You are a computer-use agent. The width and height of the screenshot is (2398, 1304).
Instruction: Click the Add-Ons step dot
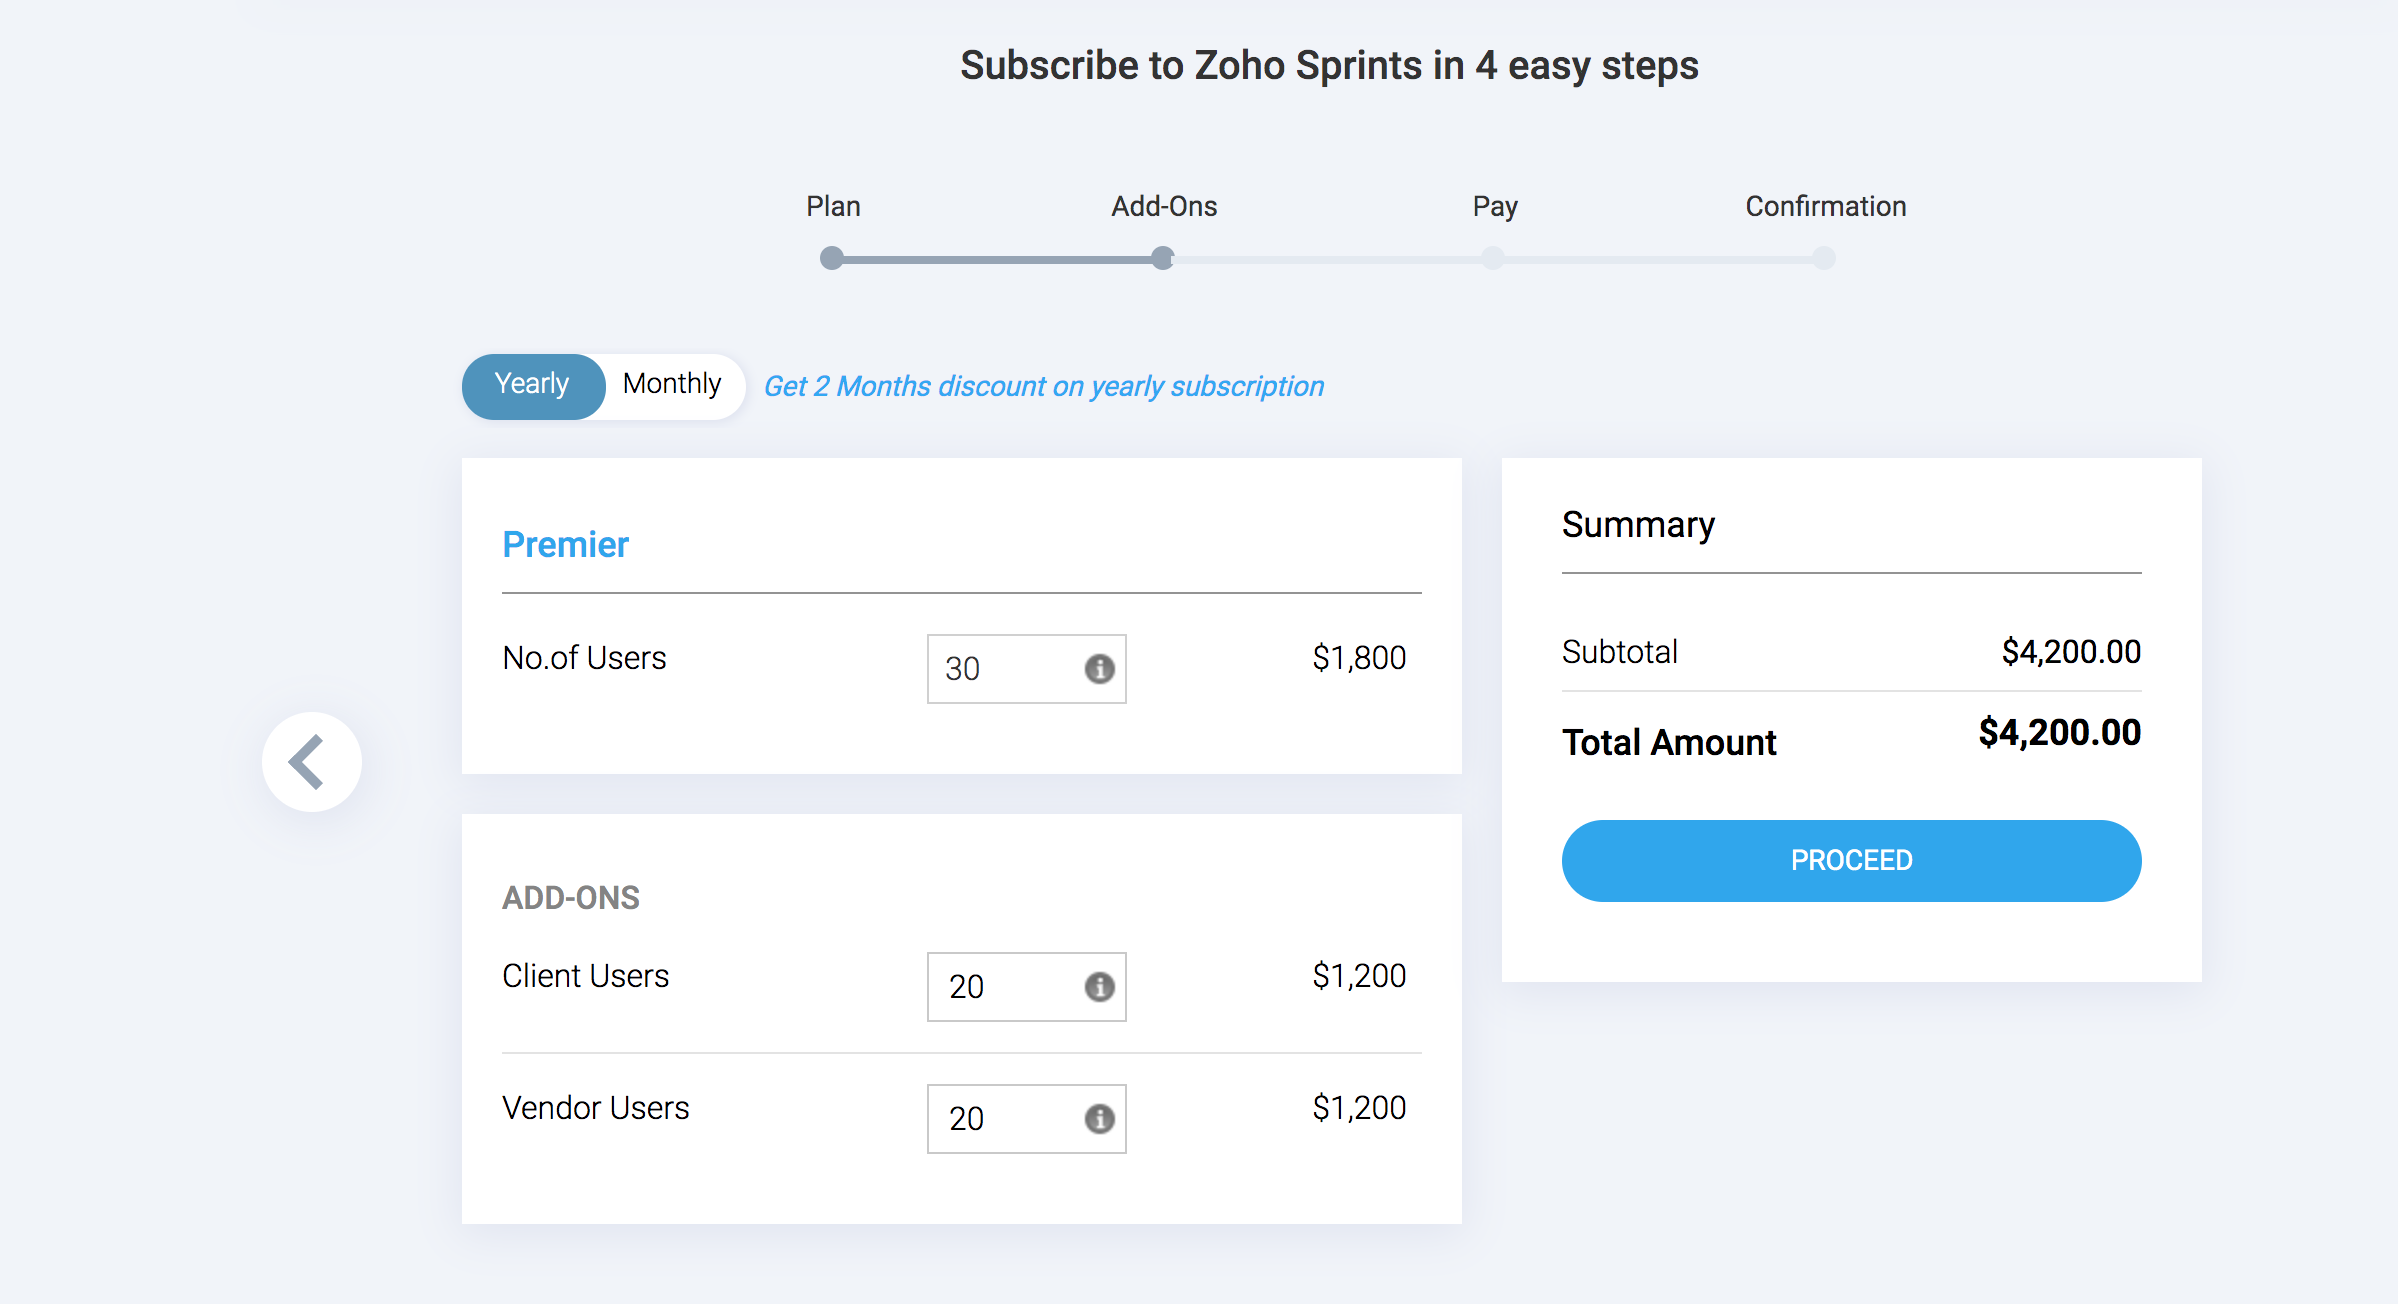click(1162, 259)
